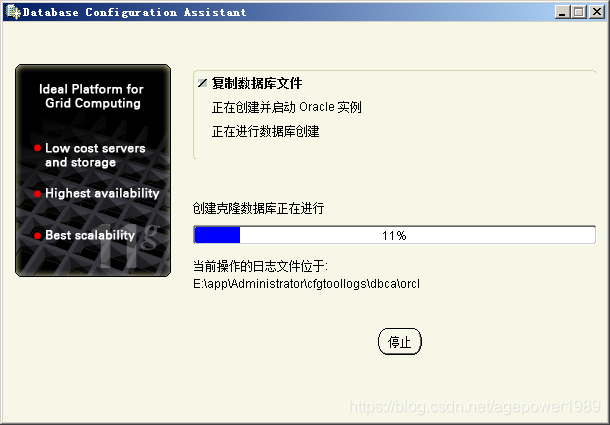Stop database creation with the 停止 button
The height and width of the screenshot is (425, 610).
tap(400, 342)
